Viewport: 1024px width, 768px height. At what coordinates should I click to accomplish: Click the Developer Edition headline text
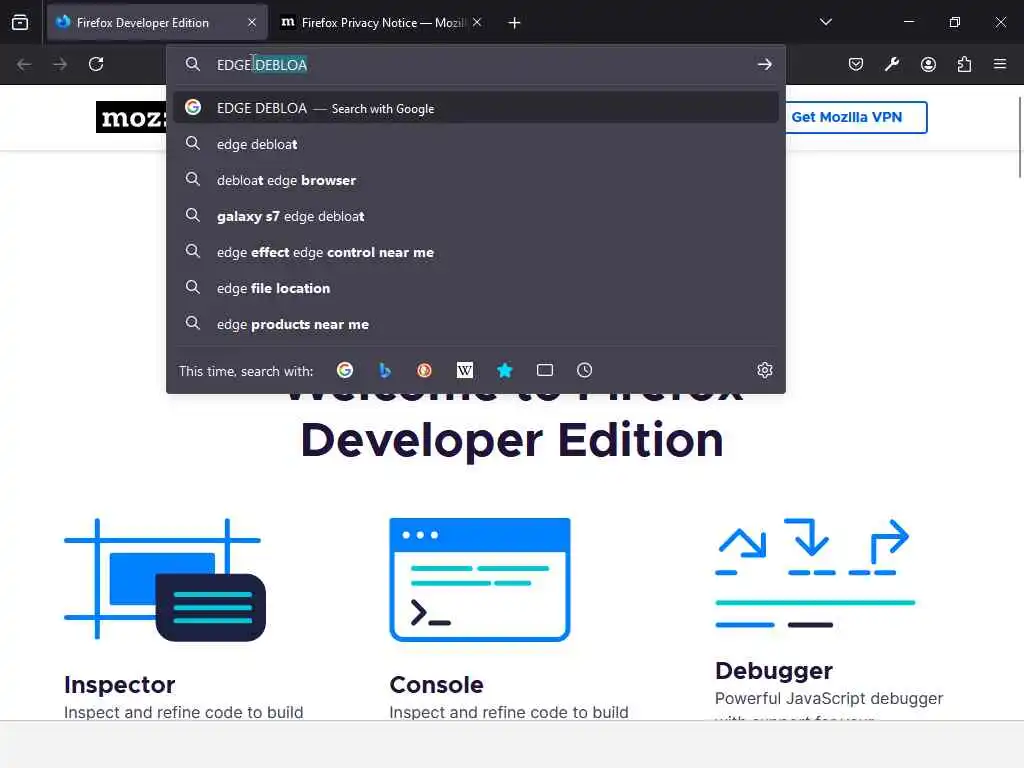click(x=512, y=440)
